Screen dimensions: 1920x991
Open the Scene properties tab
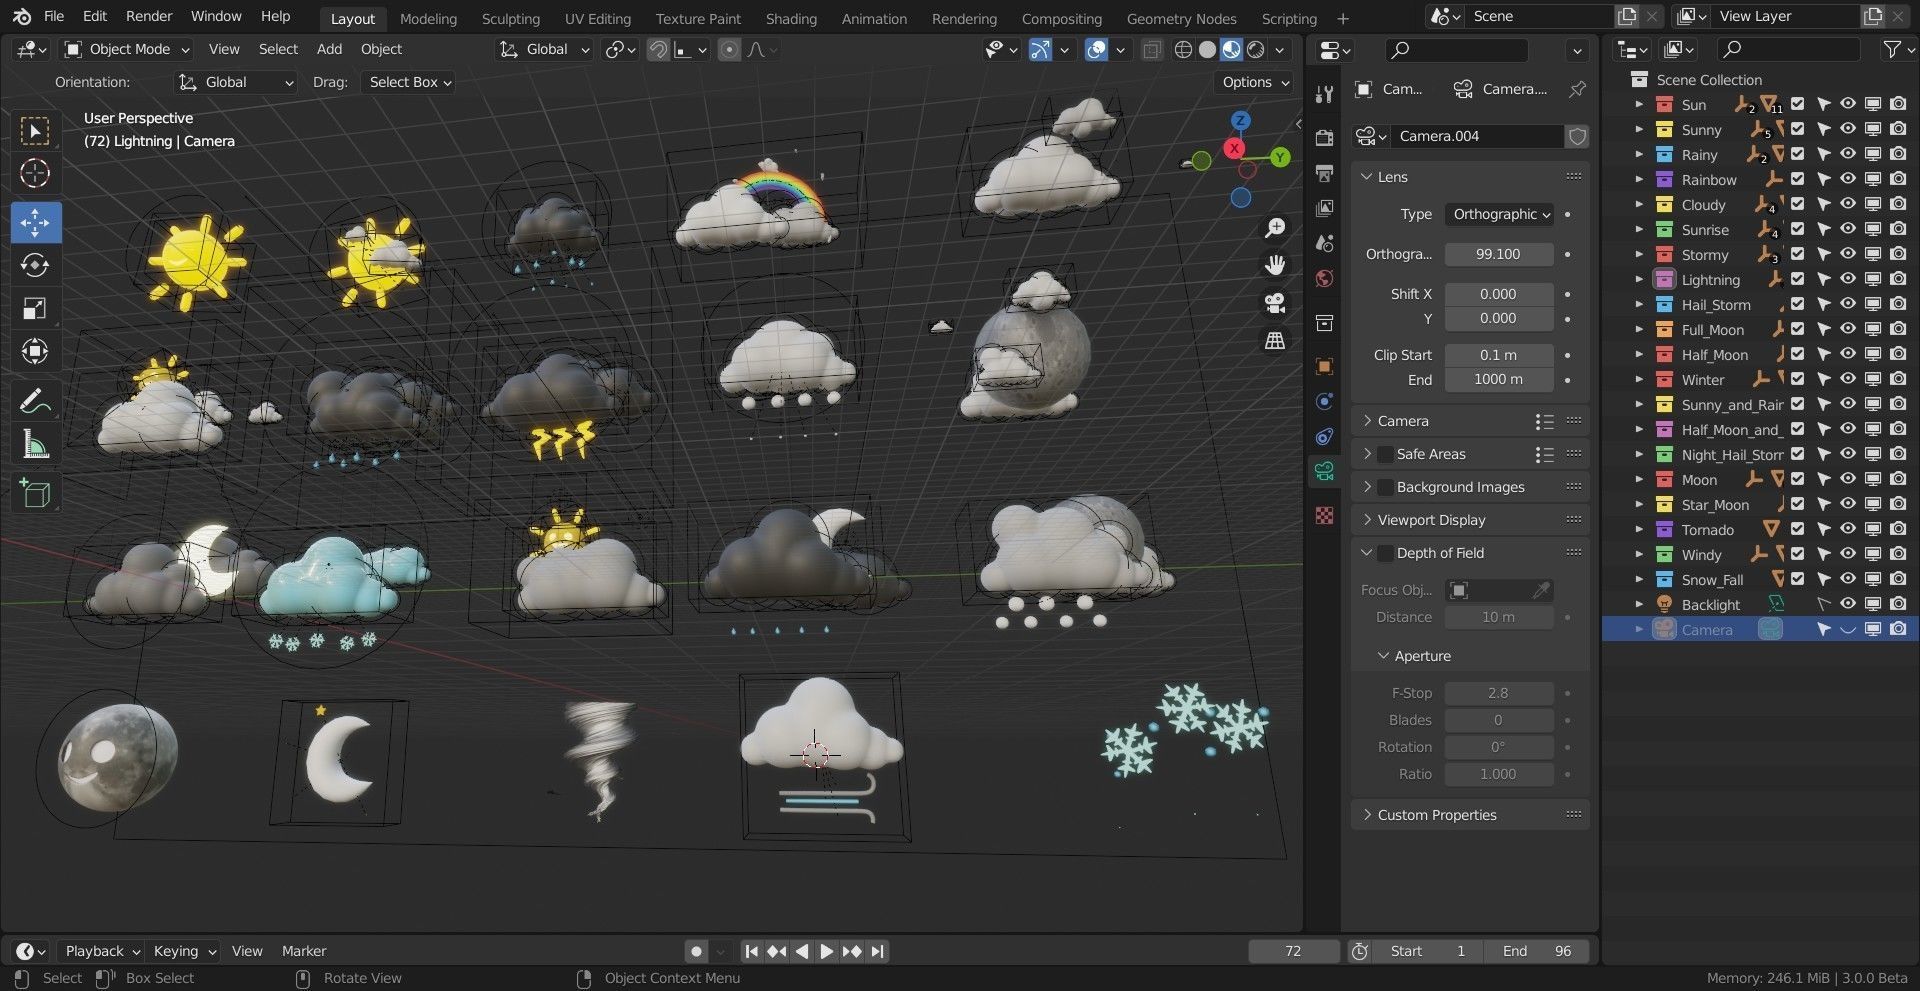[1325, 243]
